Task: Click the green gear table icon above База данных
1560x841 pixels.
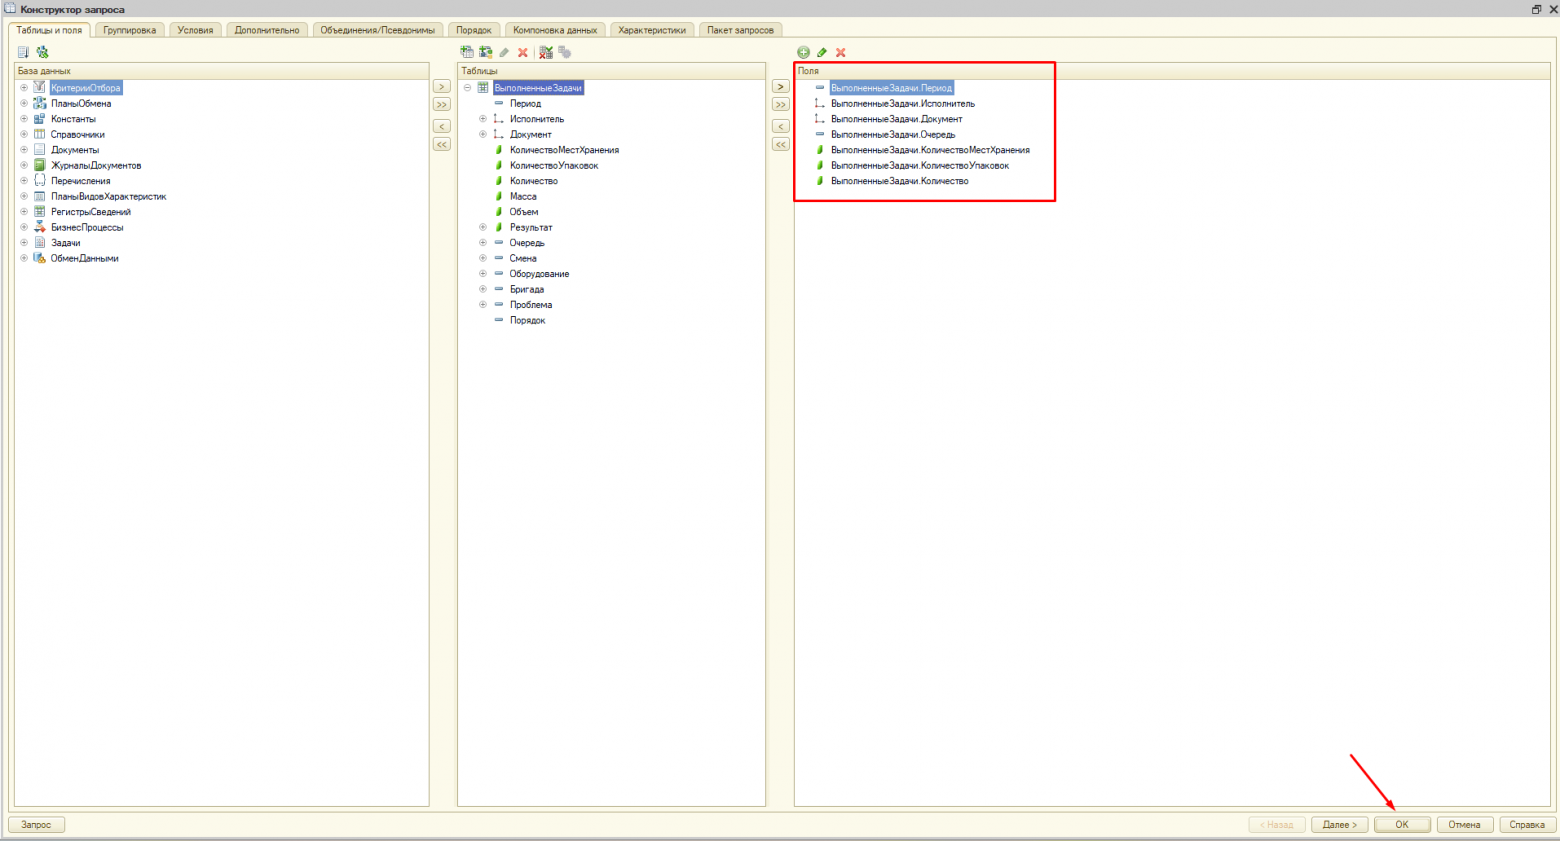Action: 42,52
